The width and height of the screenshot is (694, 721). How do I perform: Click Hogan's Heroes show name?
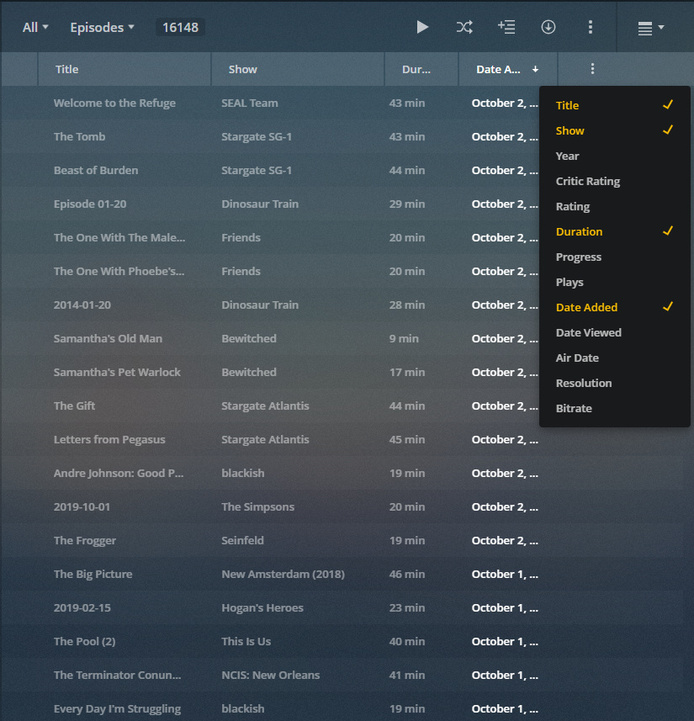click(262, 608)
